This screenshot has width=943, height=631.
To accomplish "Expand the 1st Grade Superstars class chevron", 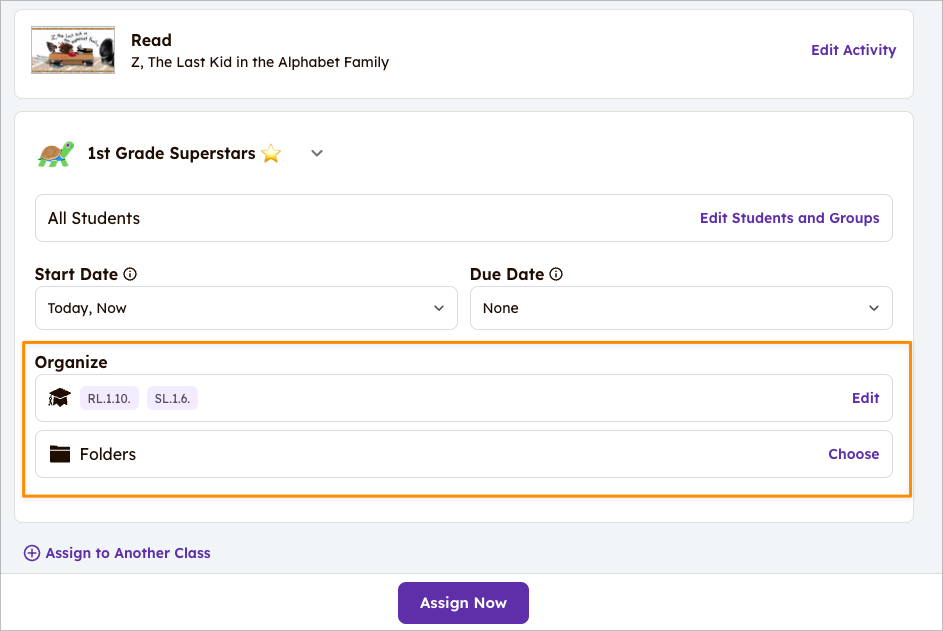I will pos(317,154).
